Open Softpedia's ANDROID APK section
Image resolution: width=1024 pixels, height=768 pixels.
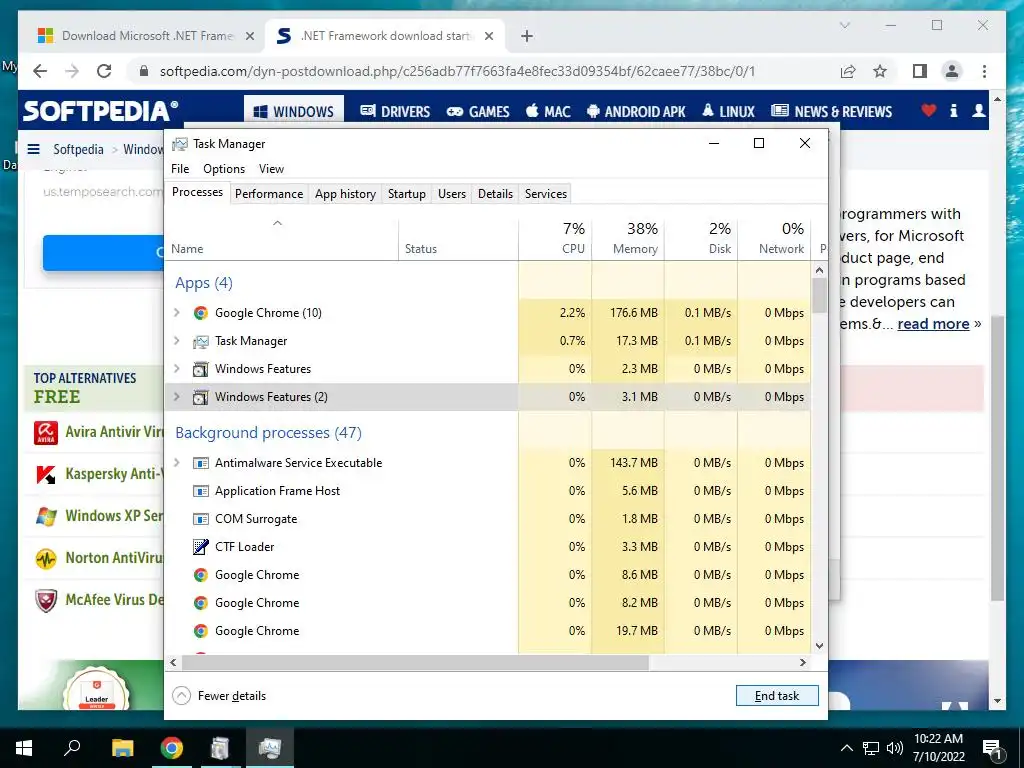click(636, 112)
